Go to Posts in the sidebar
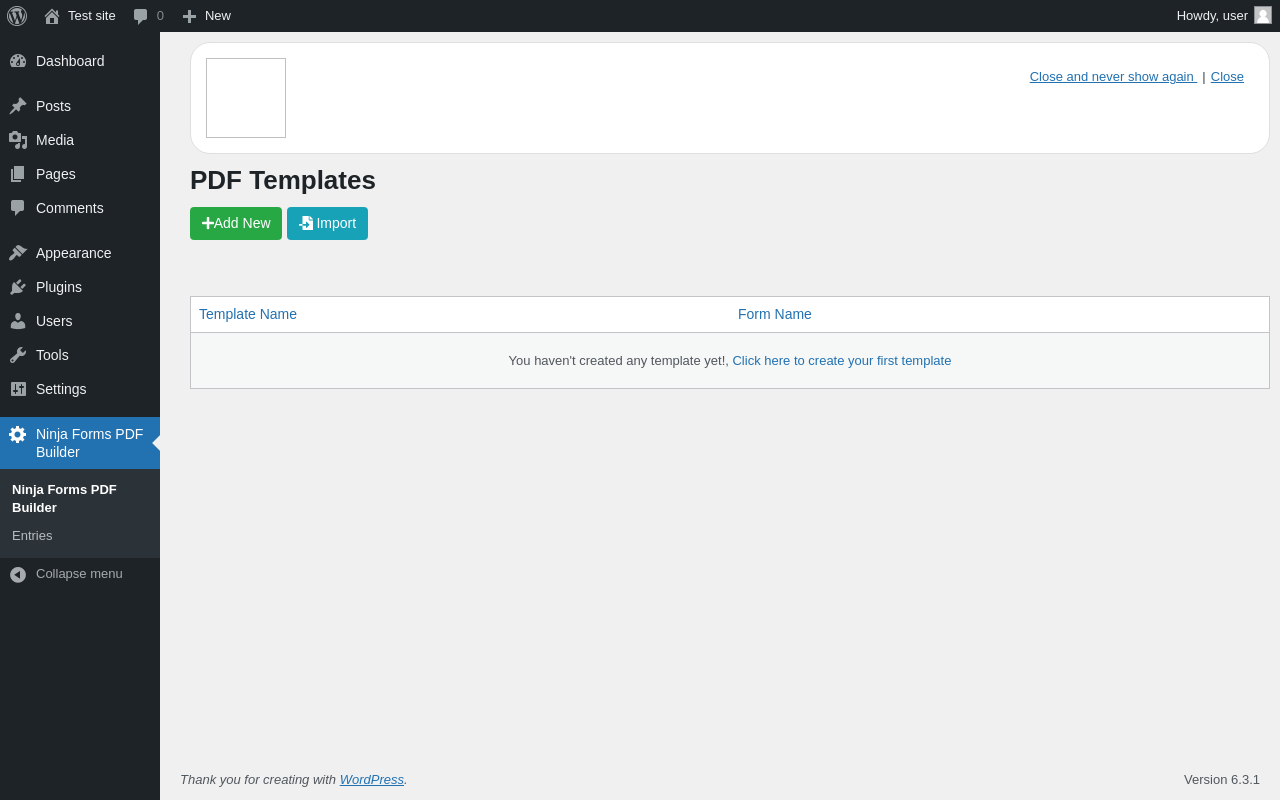The height and width of the screenshot is (800, 1280). (x=80, y=106)
